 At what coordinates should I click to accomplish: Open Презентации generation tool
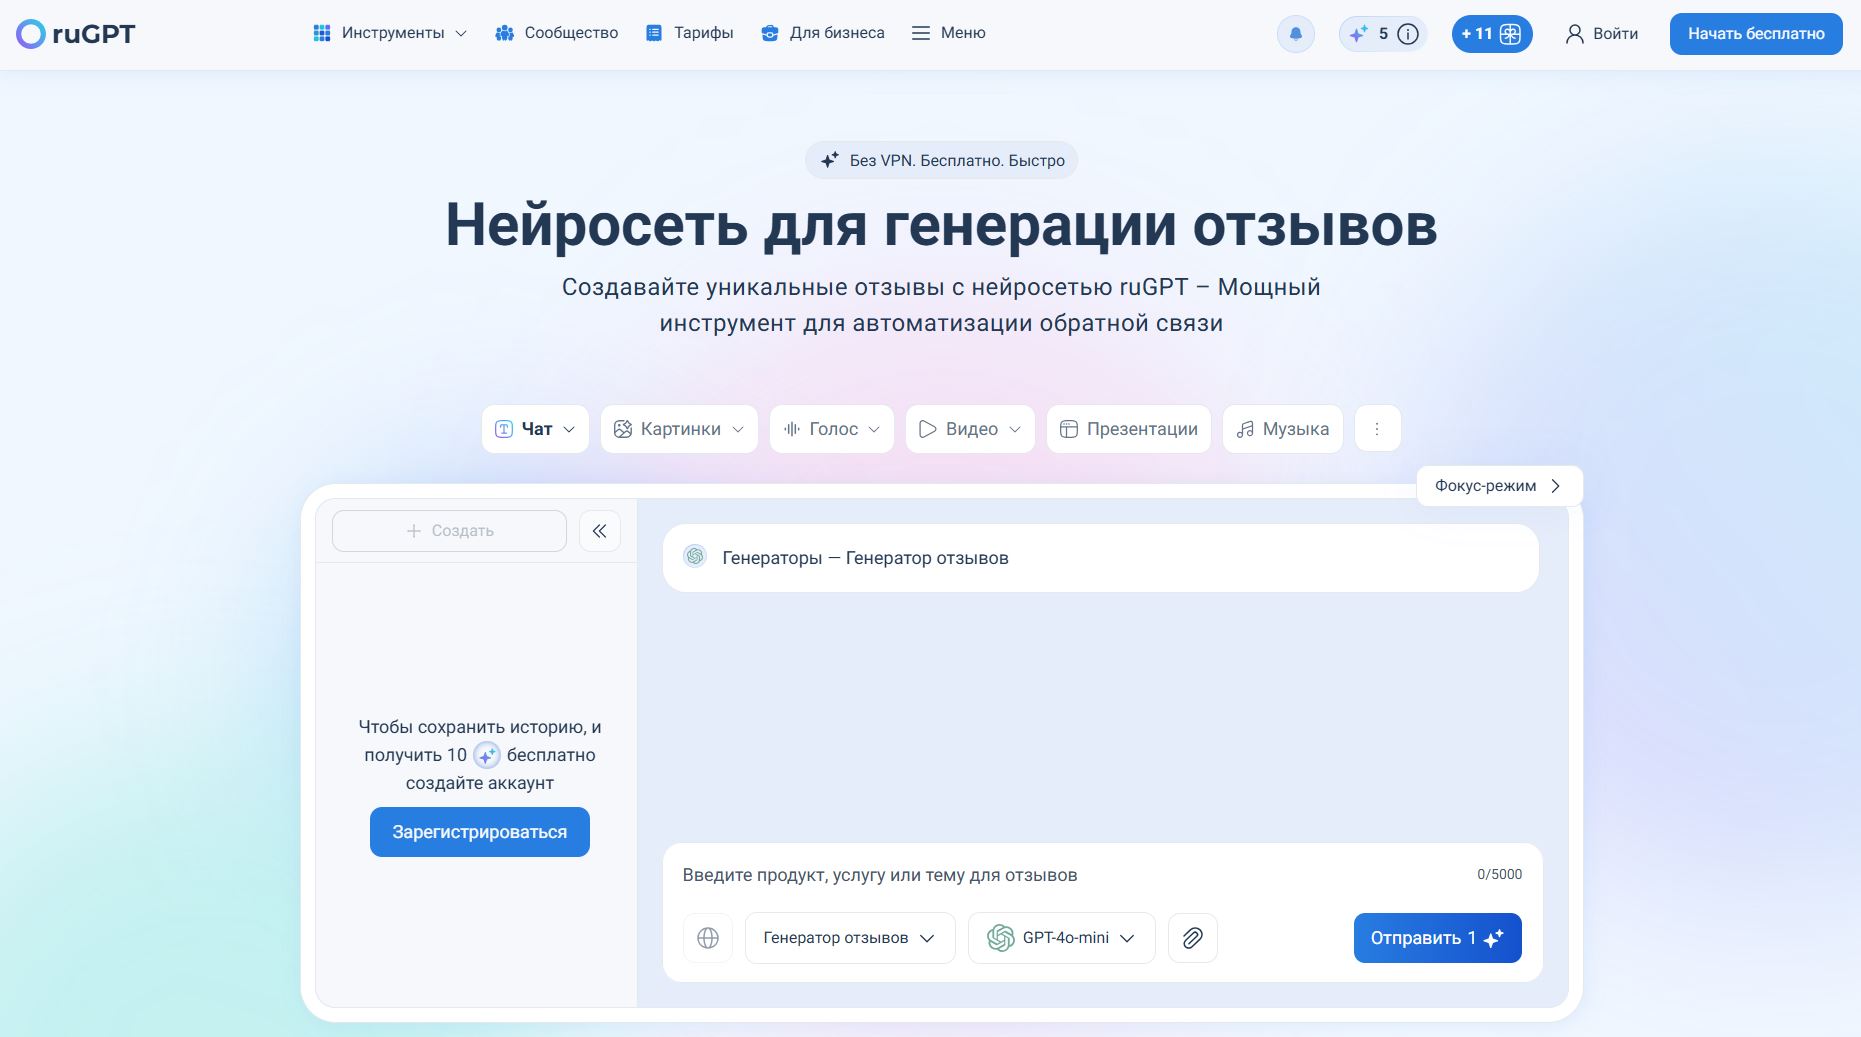(x=1128, y=428)
